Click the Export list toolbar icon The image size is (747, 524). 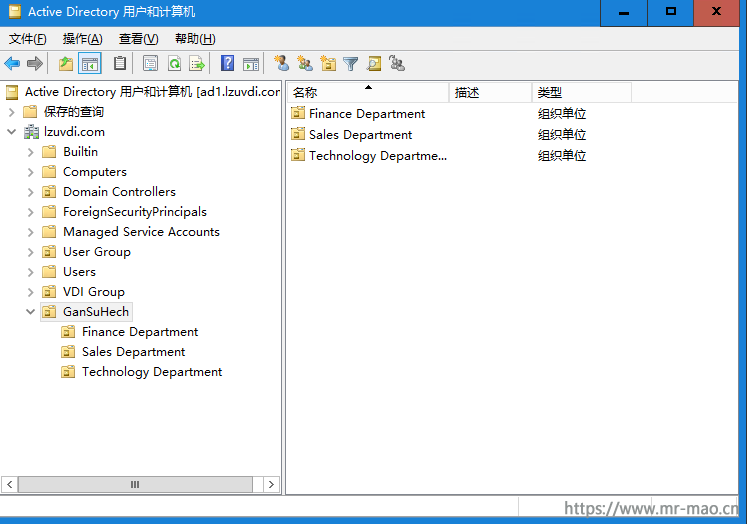tap(197, 63)
